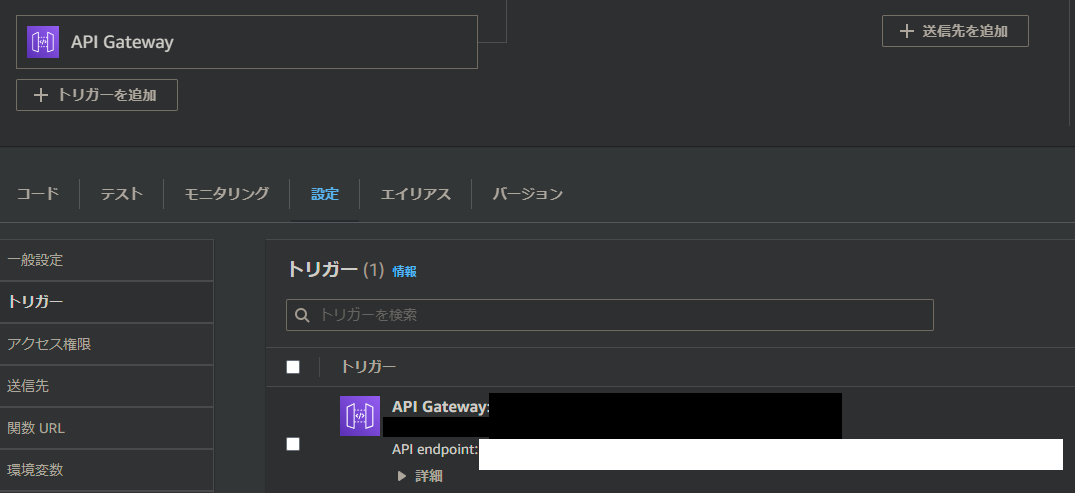Viewport: 1075px width, 493px height.
Task: Click the トリガー column header
Action: point(368,367)
